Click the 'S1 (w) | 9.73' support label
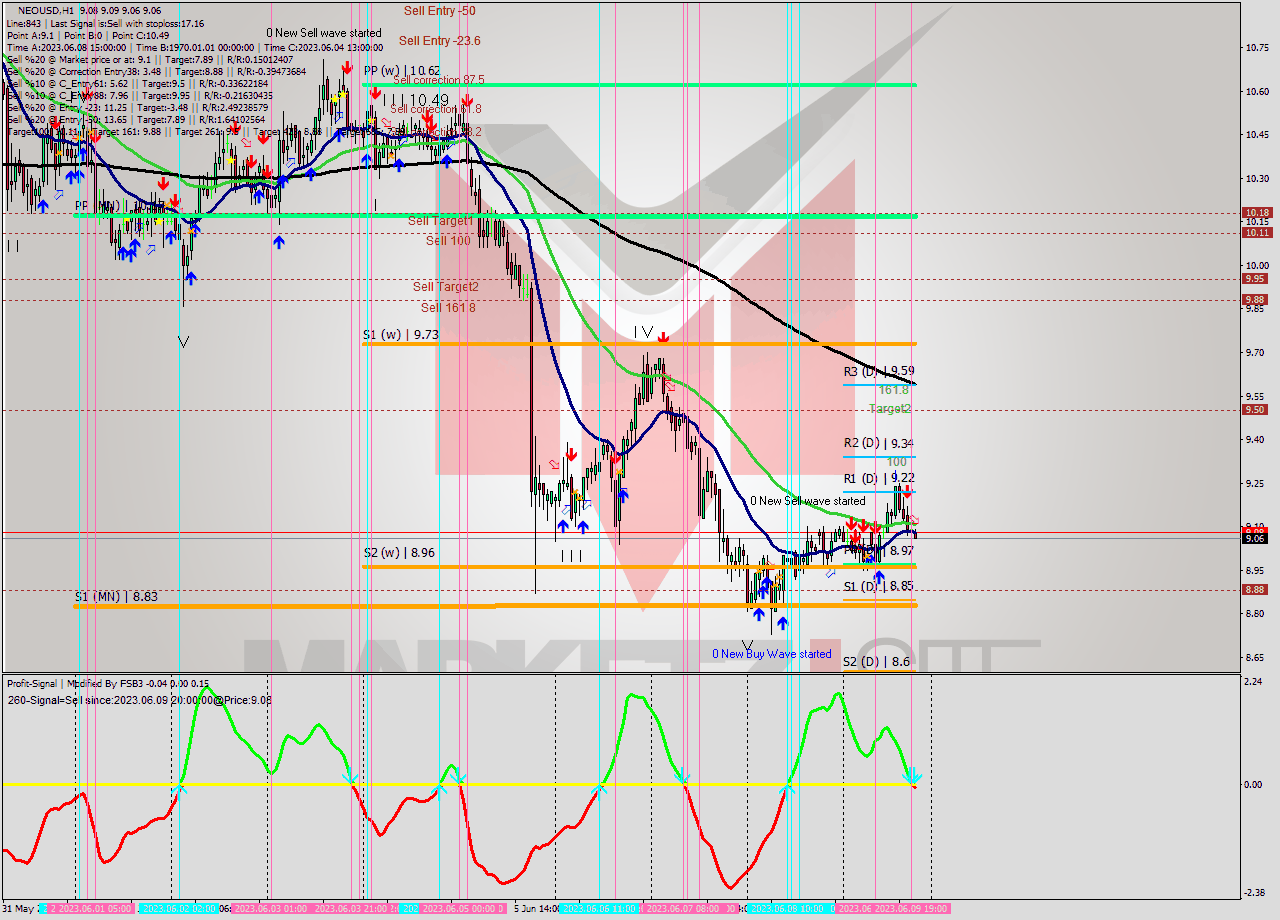Screen dimensions: 1280x920 [x=401, y=335]
